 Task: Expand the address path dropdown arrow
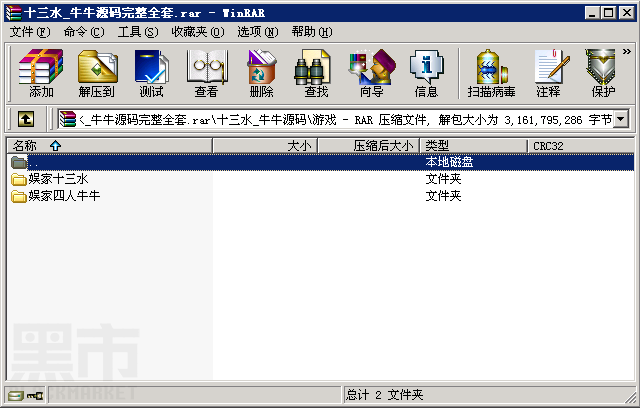click(x=621, y=120)
